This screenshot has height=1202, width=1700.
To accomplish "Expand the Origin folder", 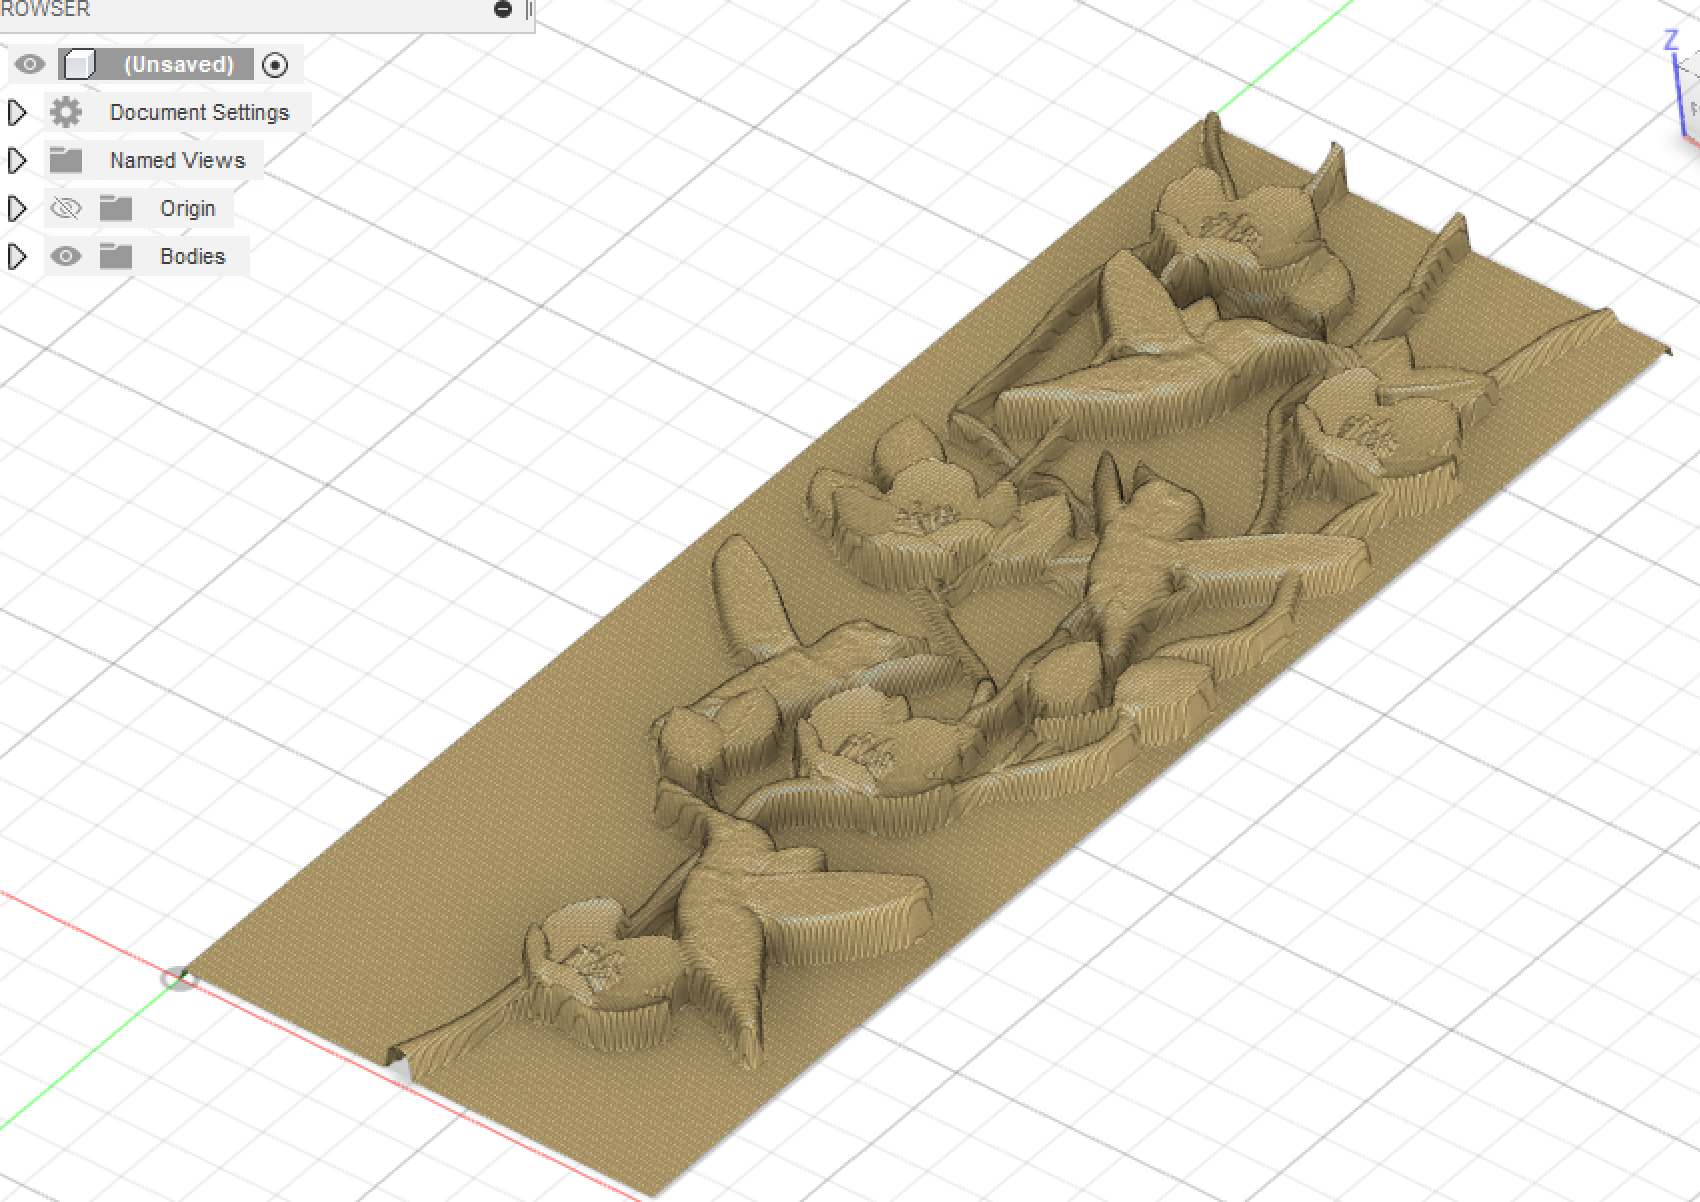I will tap(17, 209).
